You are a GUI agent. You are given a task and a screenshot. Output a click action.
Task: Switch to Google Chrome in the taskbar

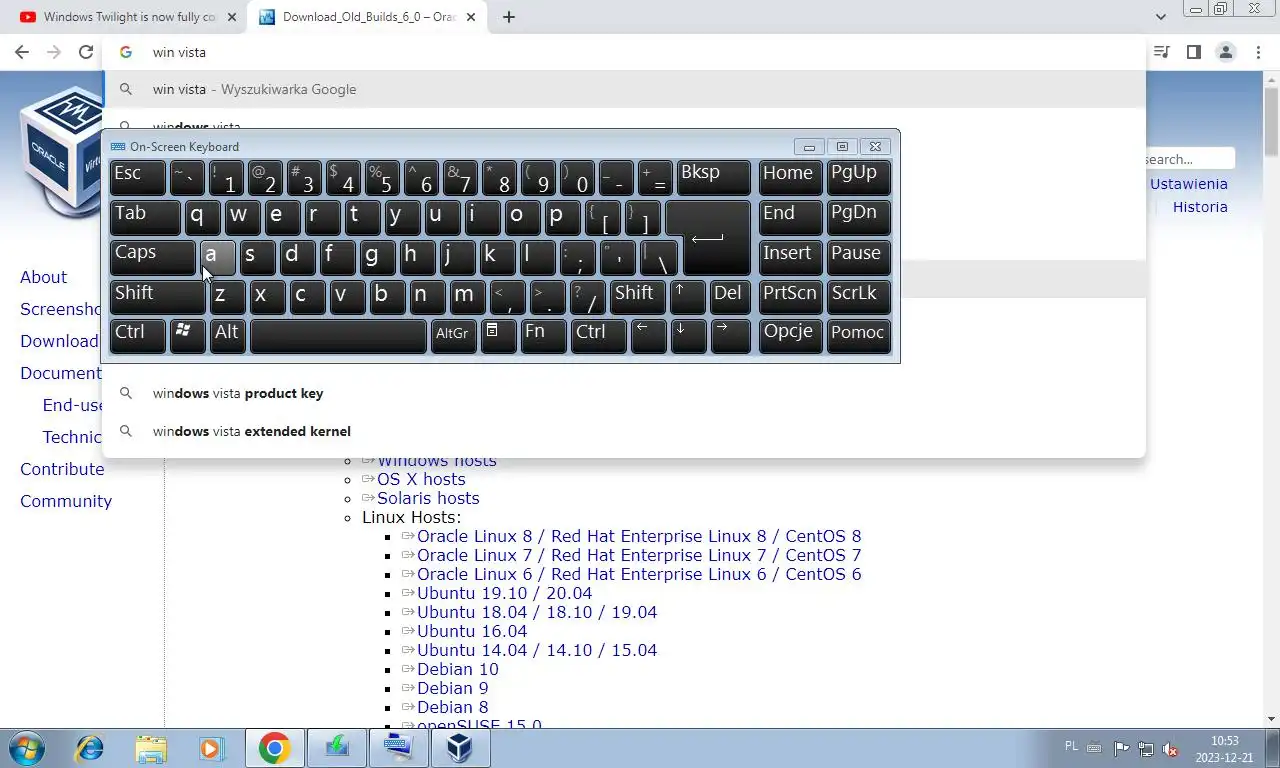275,748
